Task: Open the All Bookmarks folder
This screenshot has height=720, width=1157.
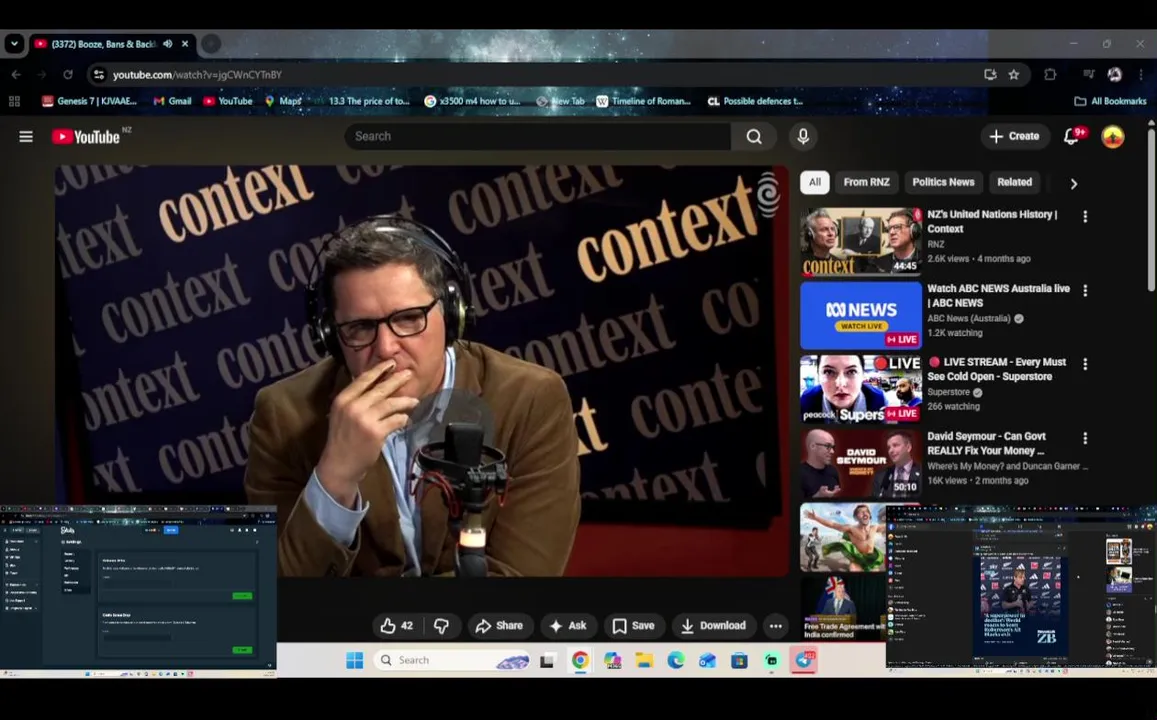Action: point(1110,101)
